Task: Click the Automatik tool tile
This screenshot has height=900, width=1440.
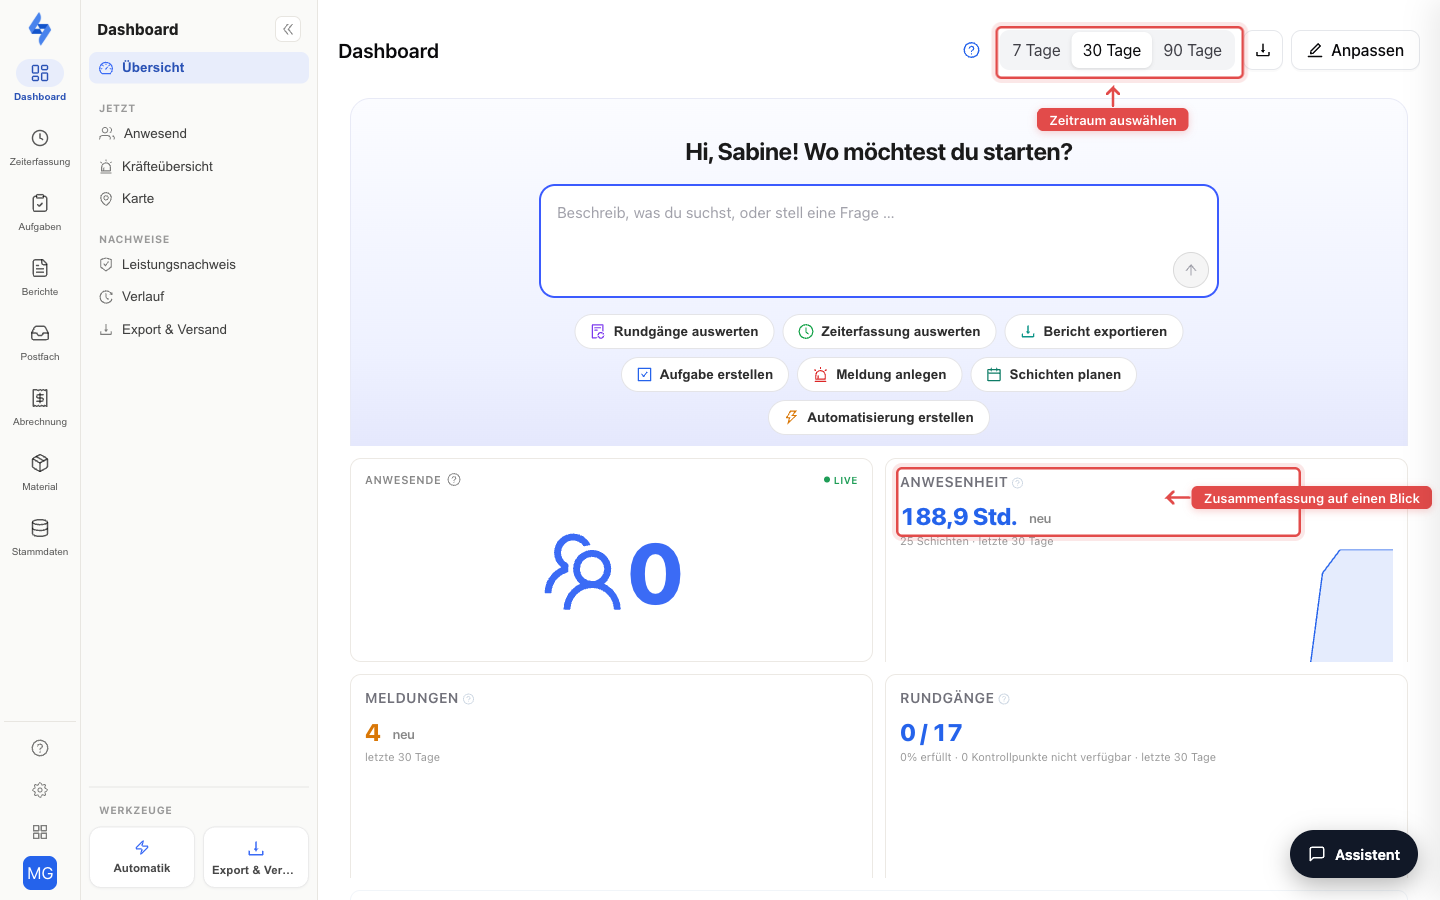Action: click(142, 857)
